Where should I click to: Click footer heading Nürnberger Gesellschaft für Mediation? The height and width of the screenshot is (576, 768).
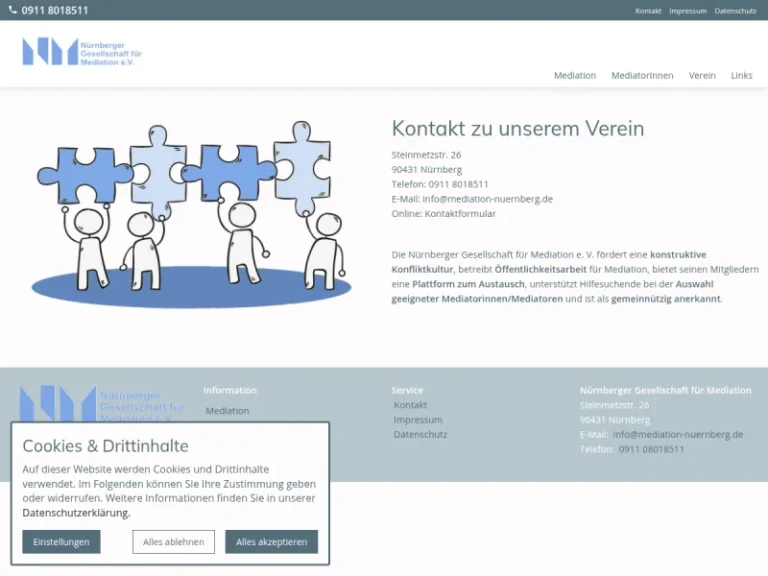[x=665, y=390]
